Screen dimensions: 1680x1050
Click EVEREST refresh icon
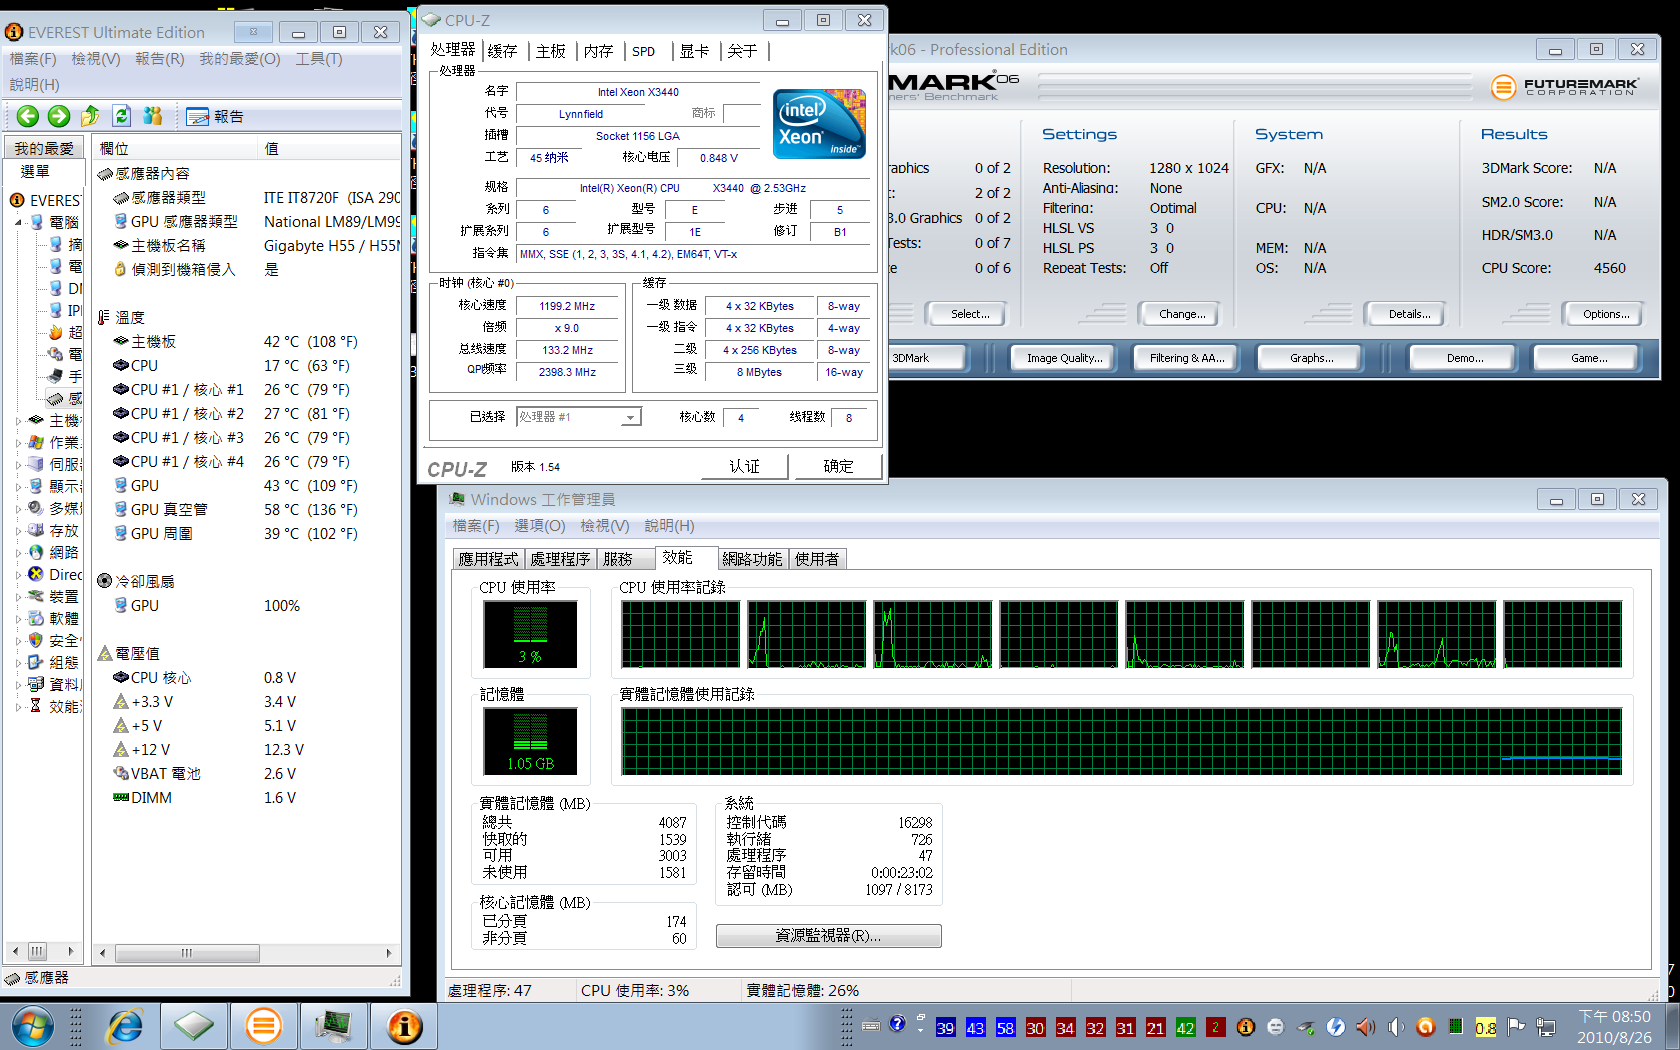121,116
